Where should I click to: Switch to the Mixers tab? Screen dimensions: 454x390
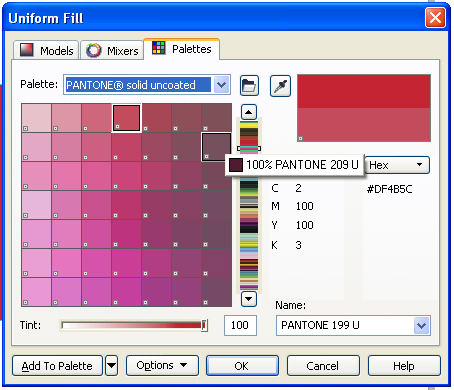(x=112, y=50)
